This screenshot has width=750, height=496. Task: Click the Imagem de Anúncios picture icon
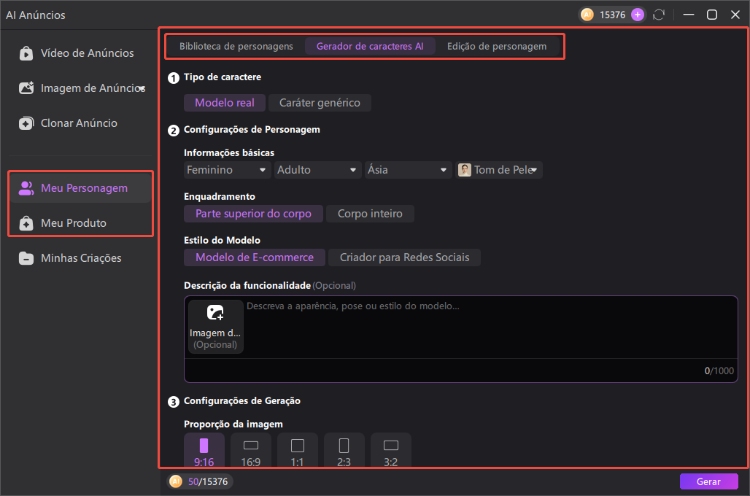[x=26, y=88]
